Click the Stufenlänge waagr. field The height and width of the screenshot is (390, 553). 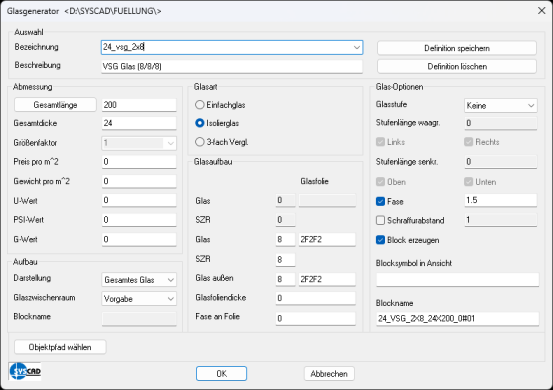(500, 123)
